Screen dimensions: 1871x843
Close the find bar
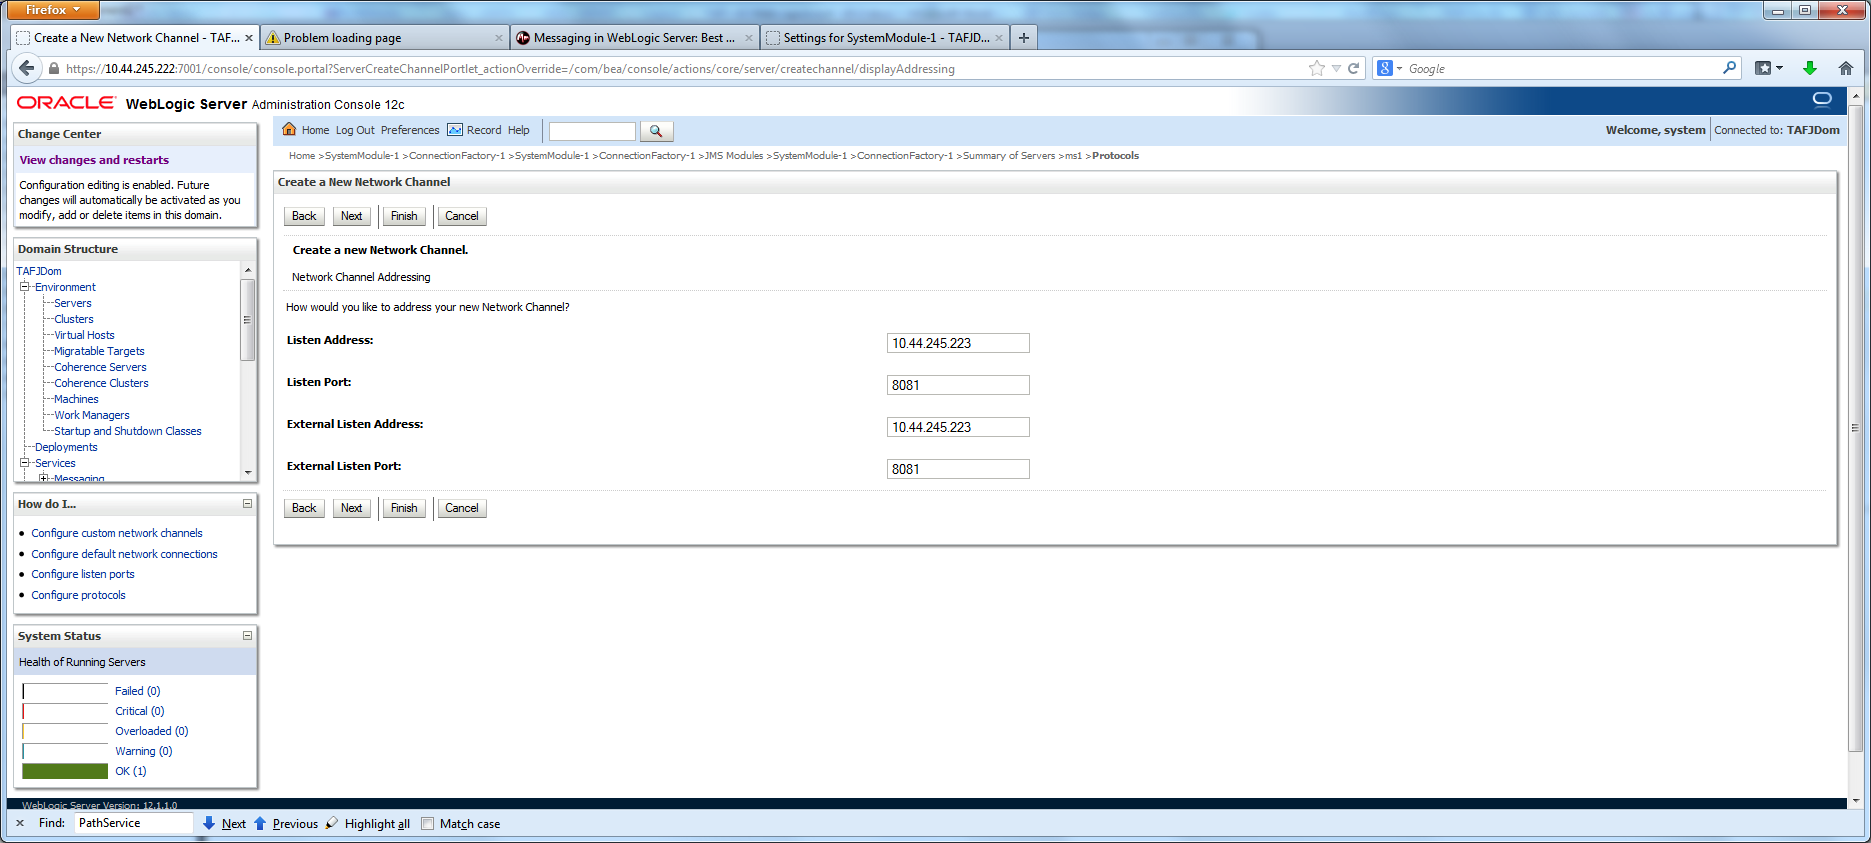[20, 823]
